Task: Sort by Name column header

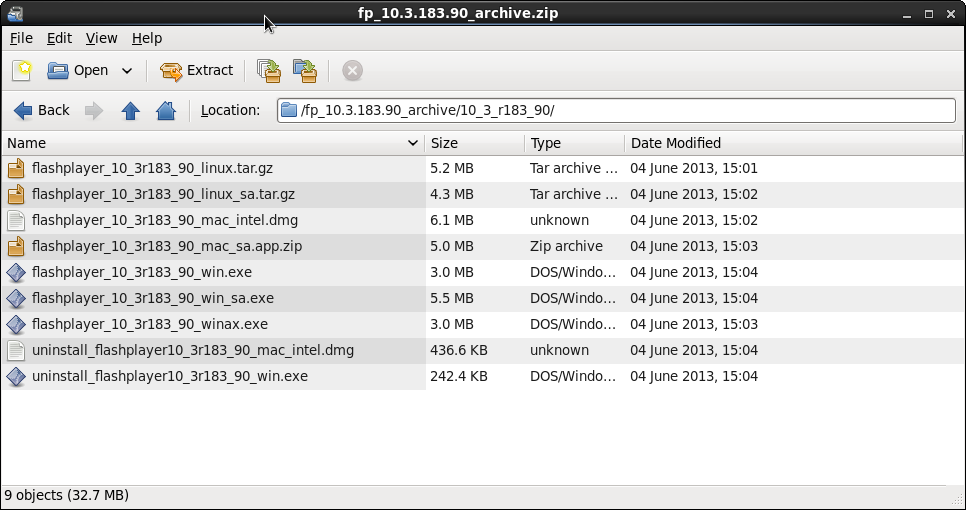Action: coord(213,143)
